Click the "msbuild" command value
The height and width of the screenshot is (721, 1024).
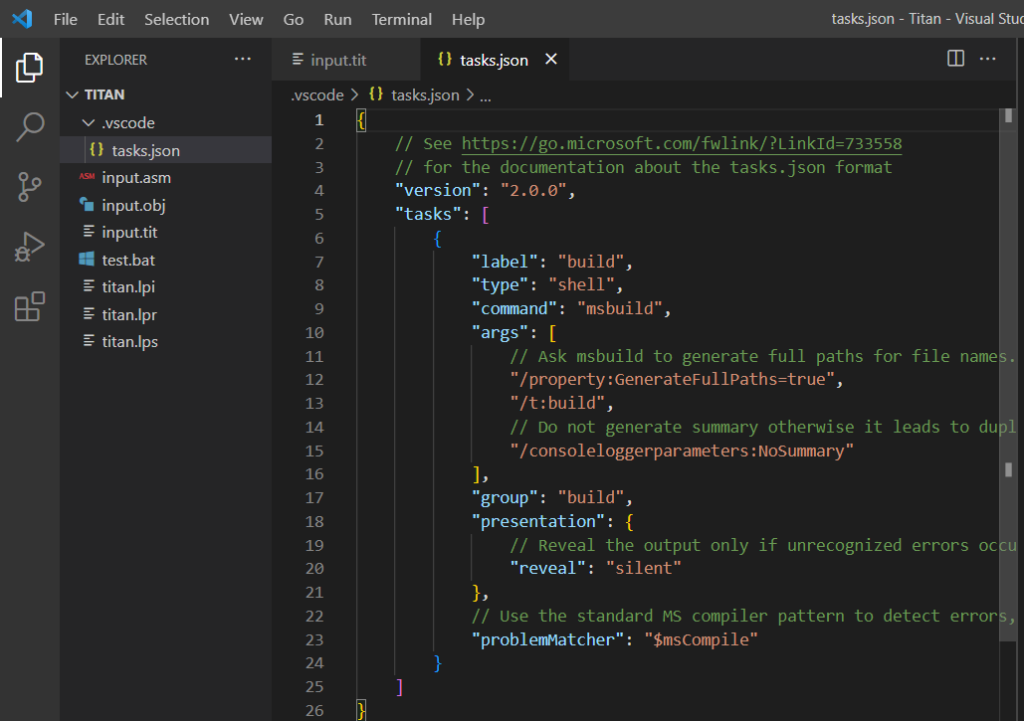point(620,308)
